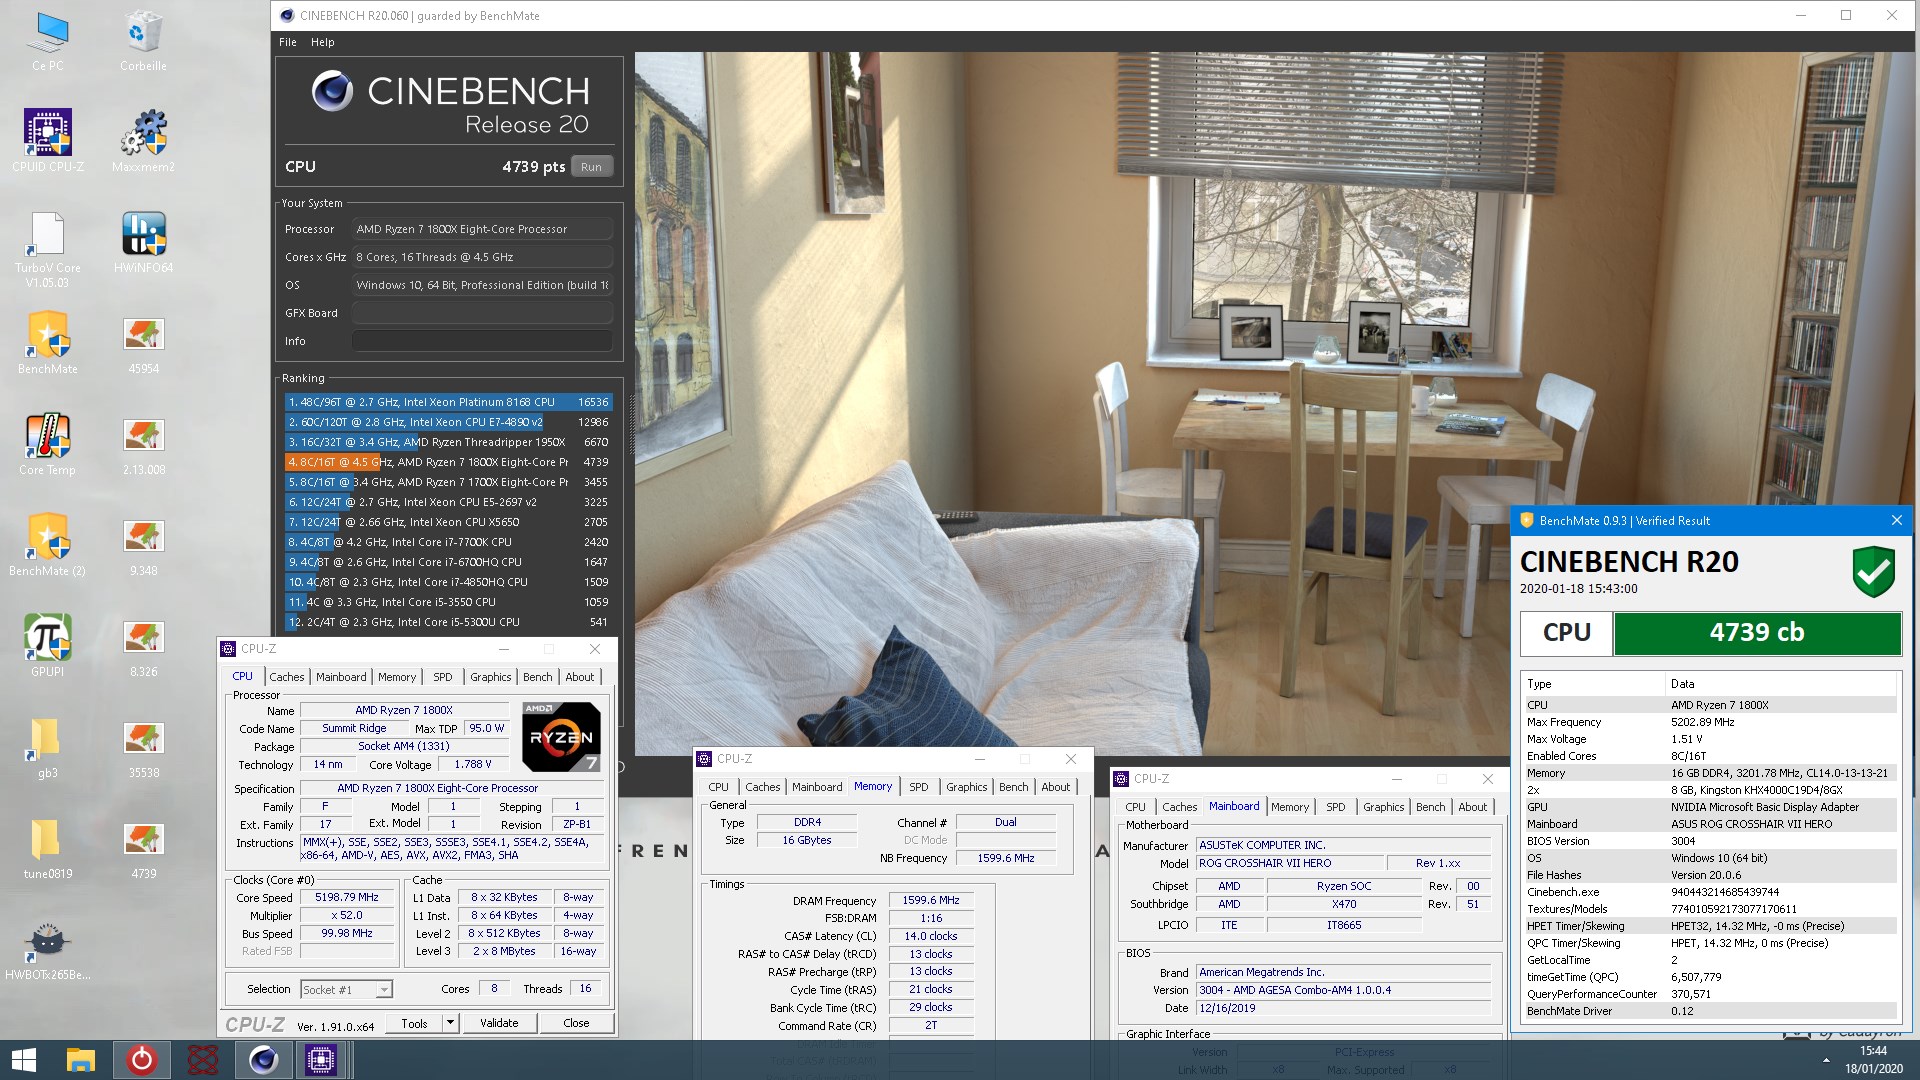Viewport: 1920px width, 1080px height.
Task: Switch to Cinebench in the taskbar
Action: [x=263, y=1060]
